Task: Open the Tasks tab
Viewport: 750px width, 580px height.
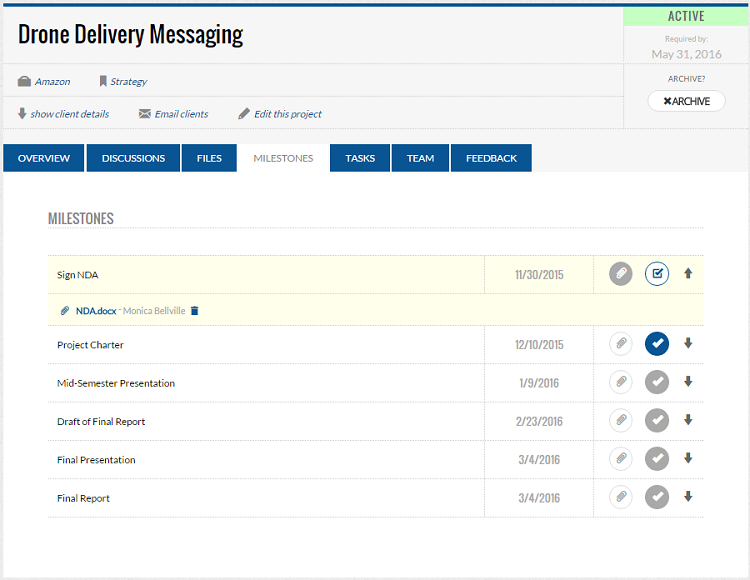Action: (360, 158)
